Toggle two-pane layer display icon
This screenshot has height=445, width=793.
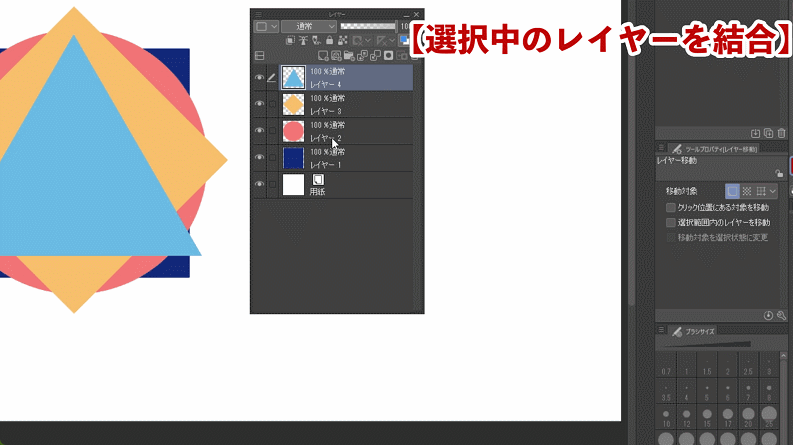tap(259, 56)
